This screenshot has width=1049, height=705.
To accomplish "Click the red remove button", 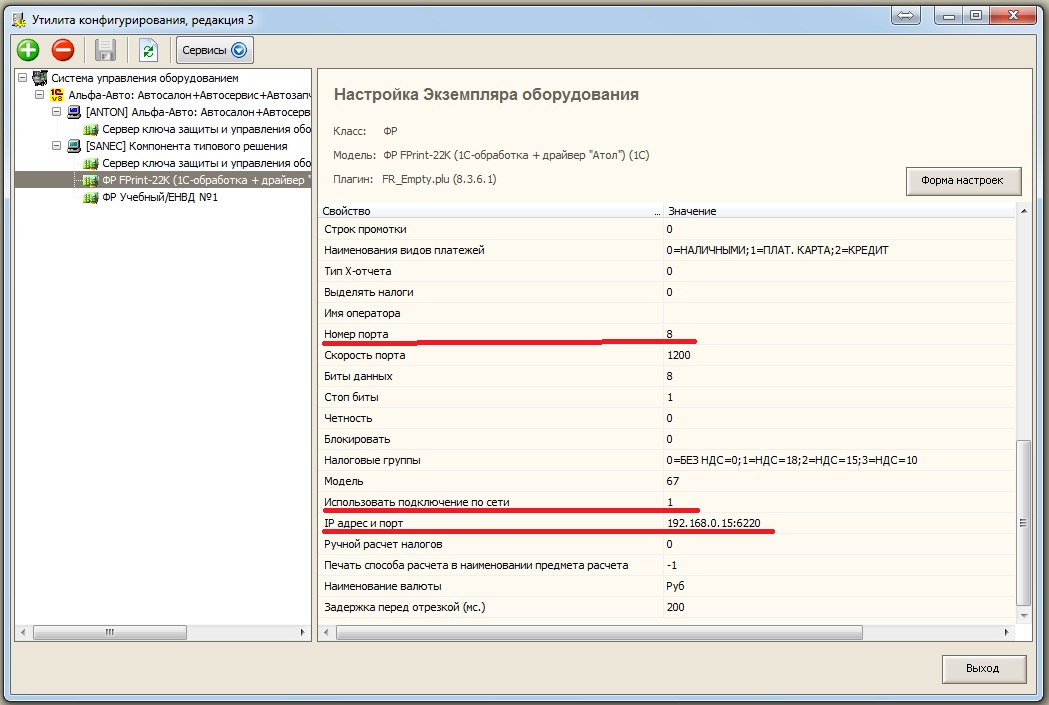I will (63, 50).
